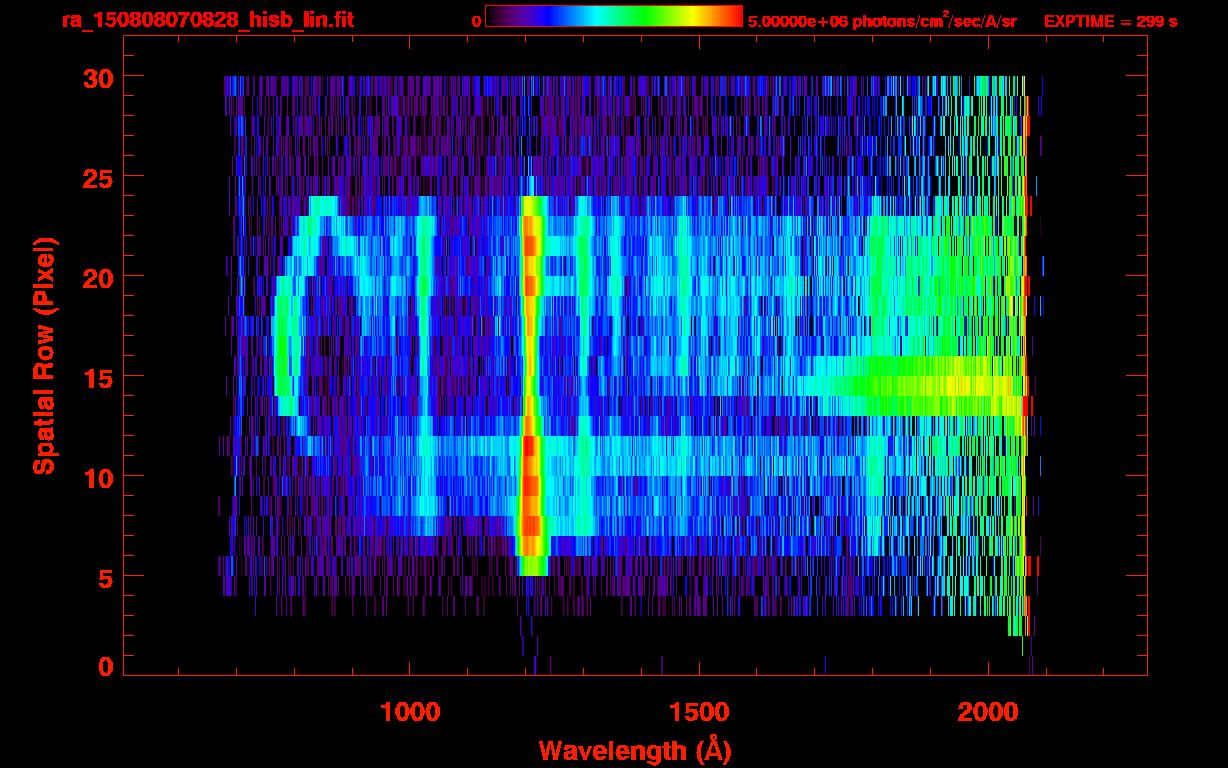This screenshot has height=768, width=1228.
Task: Click the color scale bar at top
Action: (x=614, y=17)
